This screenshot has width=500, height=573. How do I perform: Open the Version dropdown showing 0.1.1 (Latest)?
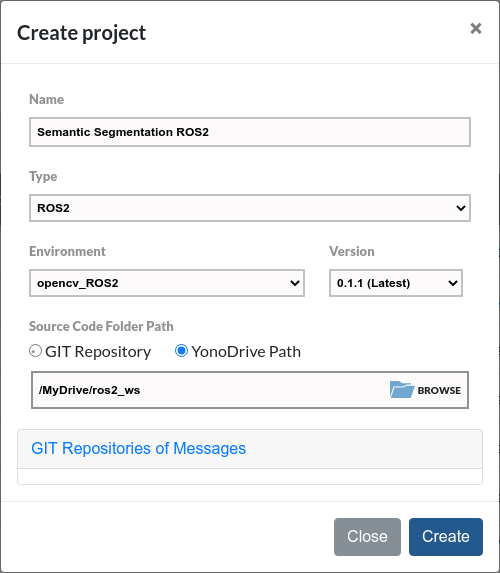pyautogui.click(x=396, y=283)
